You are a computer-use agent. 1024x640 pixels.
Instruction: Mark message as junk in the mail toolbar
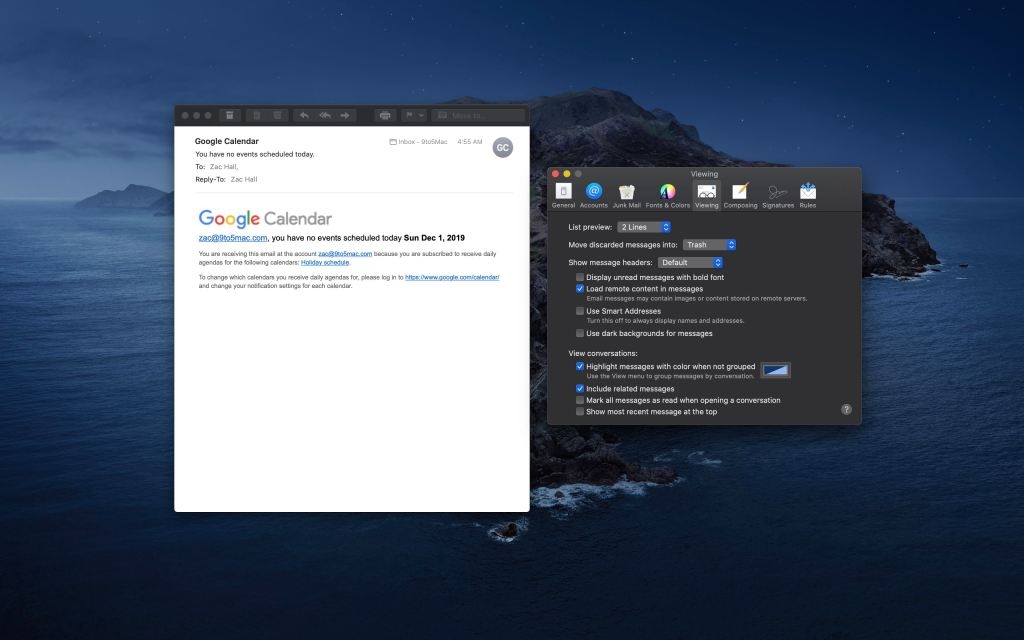tap(278, 116)
